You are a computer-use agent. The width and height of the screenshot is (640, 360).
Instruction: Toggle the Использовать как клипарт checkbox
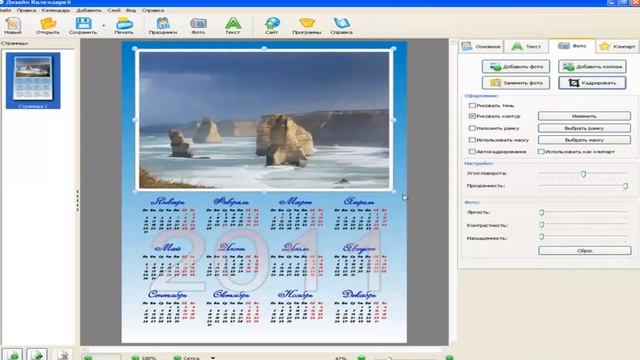tap(541, 151)
